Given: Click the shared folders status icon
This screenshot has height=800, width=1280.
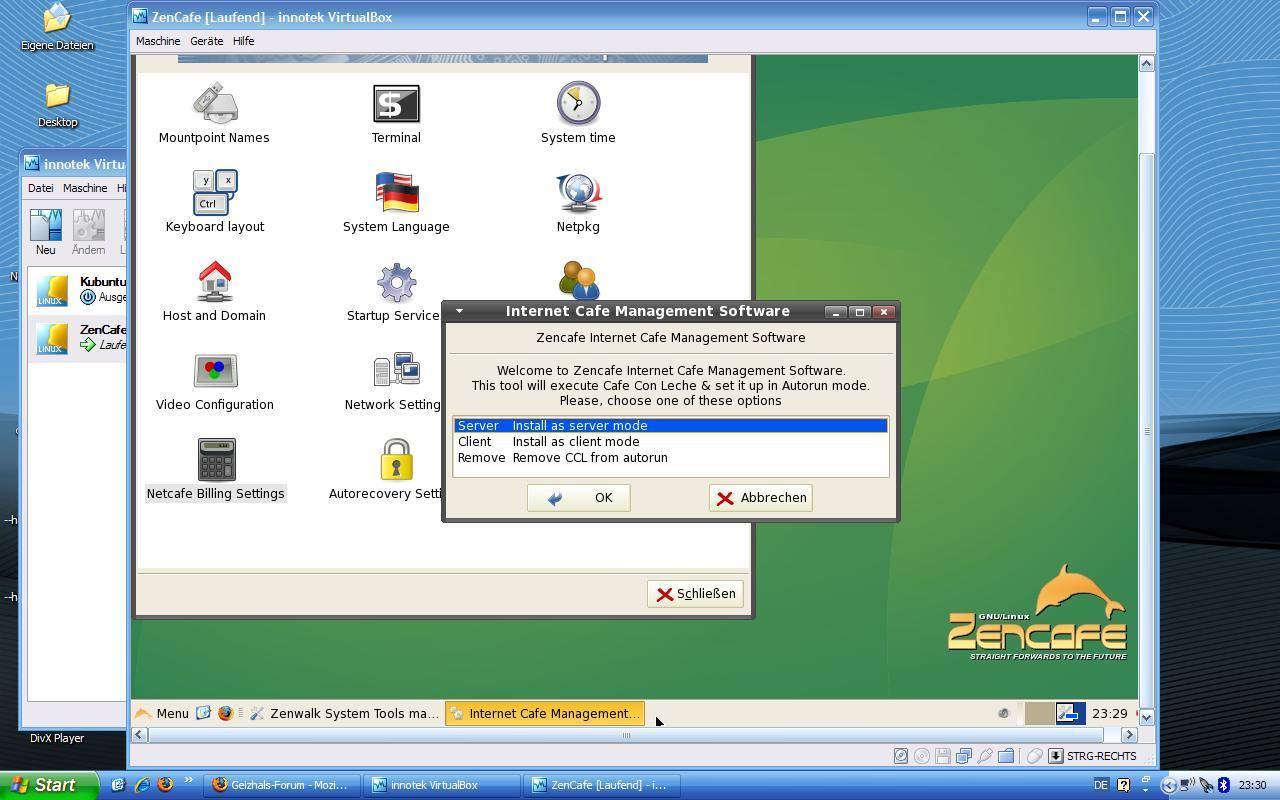Looking at the screenshot, I should pos(1006,756).
